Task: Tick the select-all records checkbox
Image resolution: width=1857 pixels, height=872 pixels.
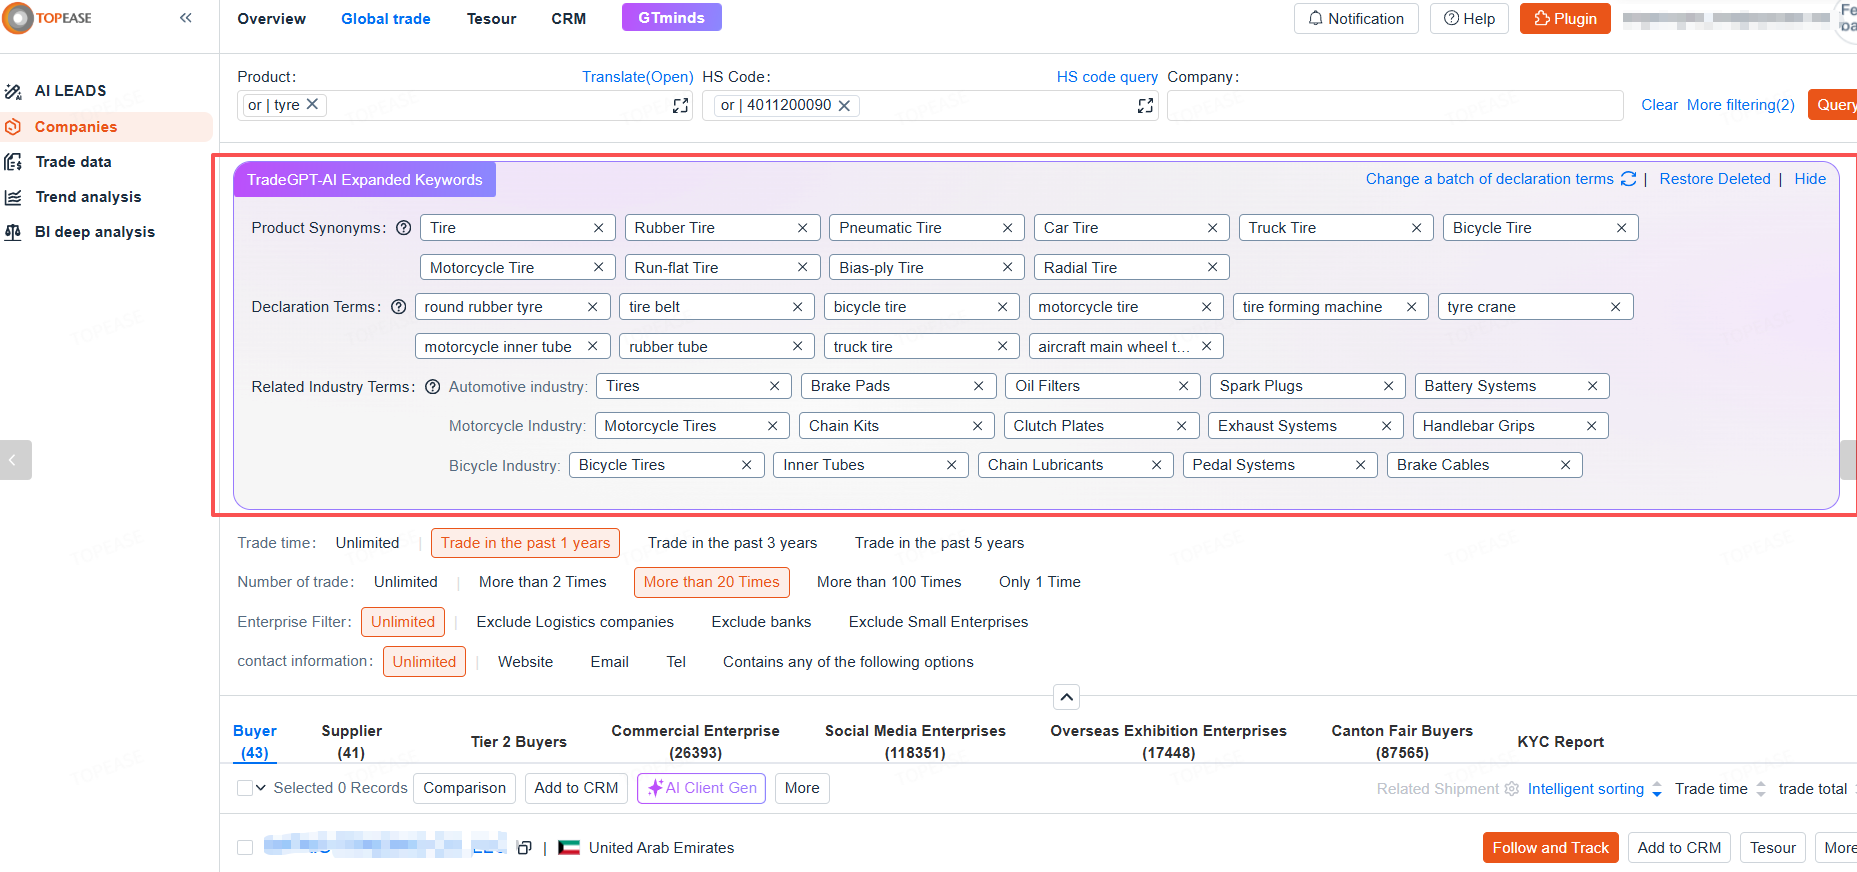Action: tap(245, 788)
